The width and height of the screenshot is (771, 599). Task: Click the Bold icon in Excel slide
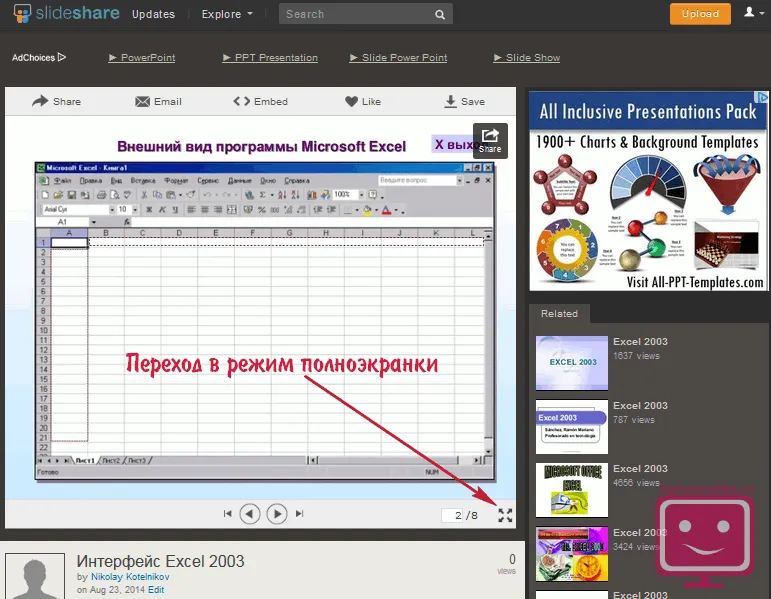(149, 210)
